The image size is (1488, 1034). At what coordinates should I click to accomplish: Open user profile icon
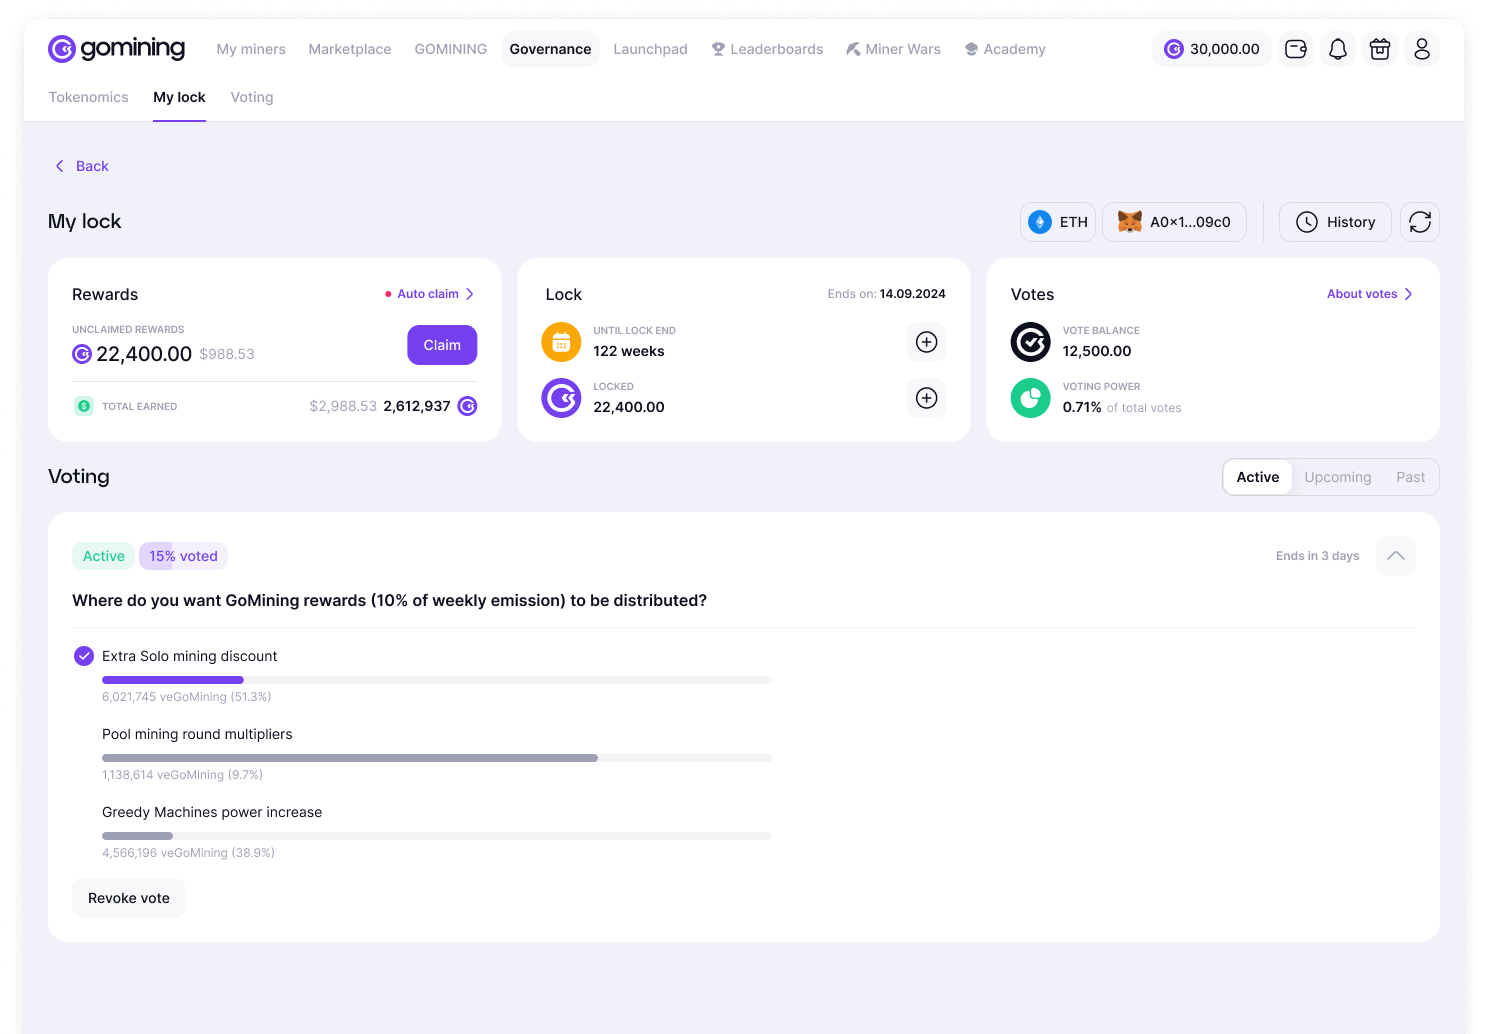(1422, 49)
